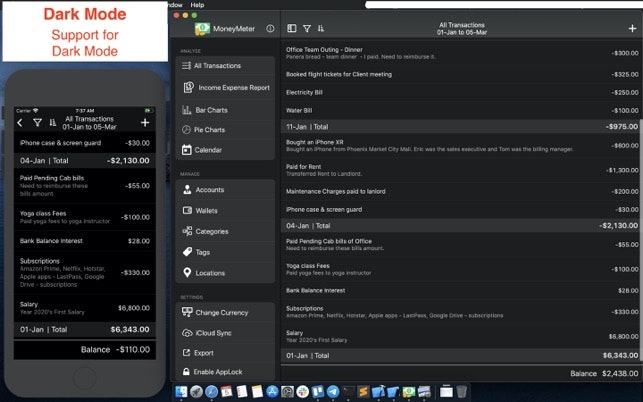Screen dimensions: 643x402
Task: Select 'Bought an iPhone XR' transaction
Action: tap(462, 146)
